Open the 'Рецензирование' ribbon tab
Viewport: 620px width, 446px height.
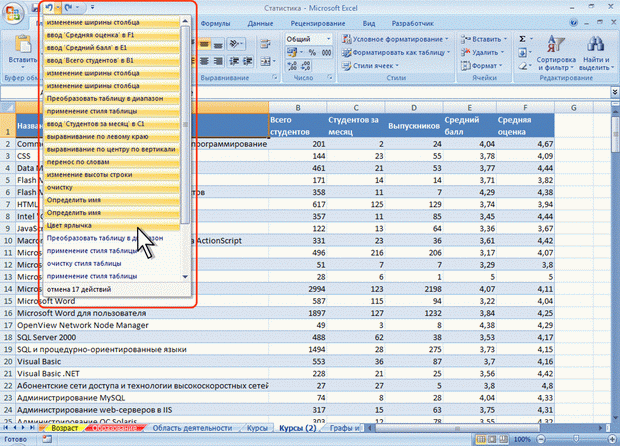(x=318, y=24)
